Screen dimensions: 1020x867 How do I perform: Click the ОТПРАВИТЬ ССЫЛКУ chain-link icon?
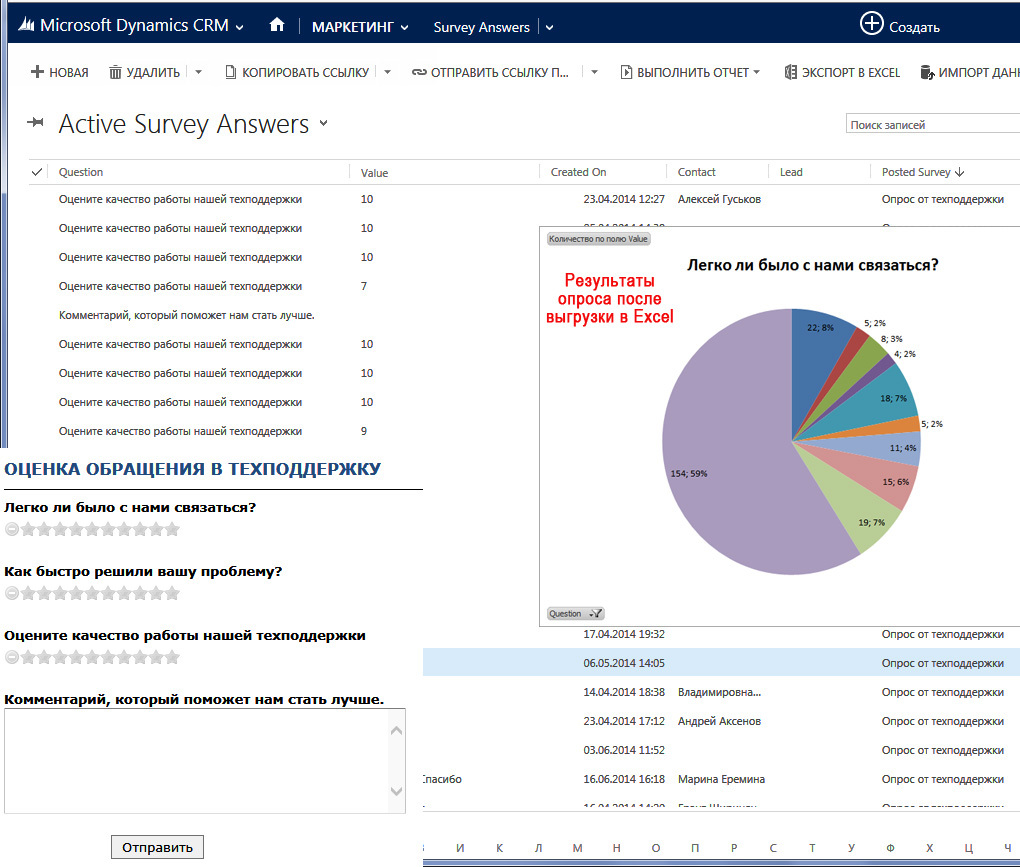click(x=421, y=72)
